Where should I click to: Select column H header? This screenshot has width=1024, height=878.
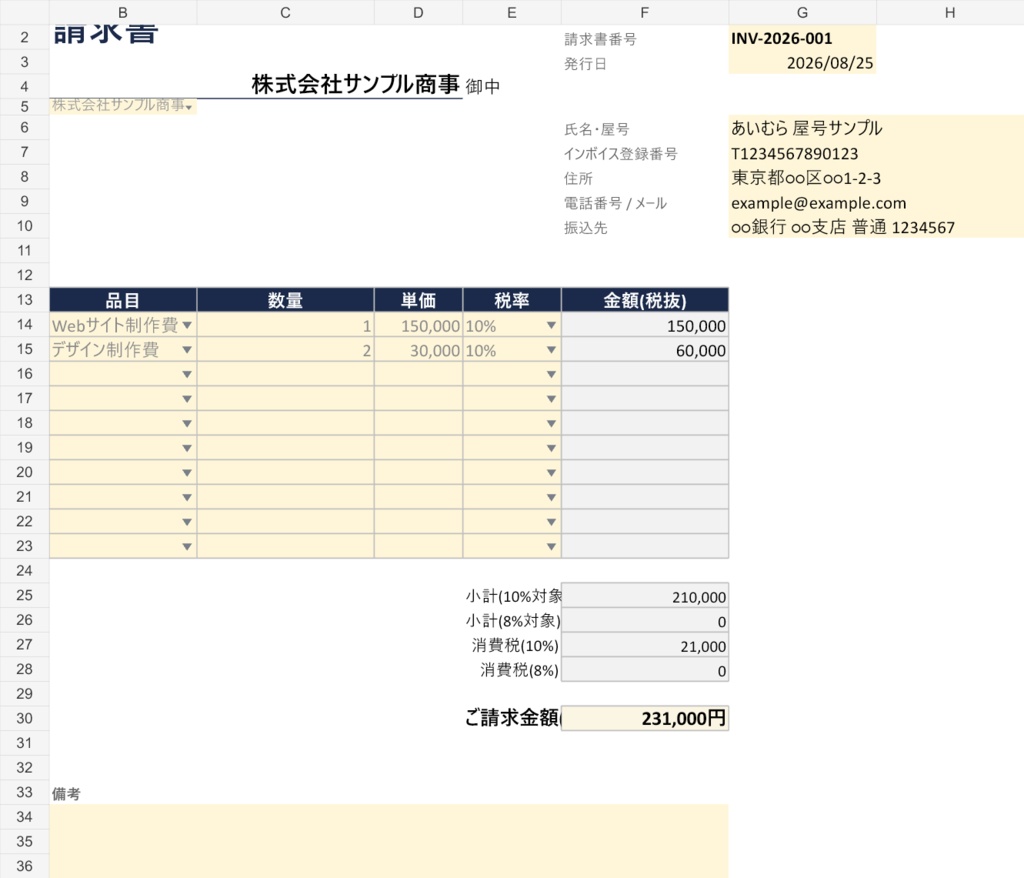(950, 12)
